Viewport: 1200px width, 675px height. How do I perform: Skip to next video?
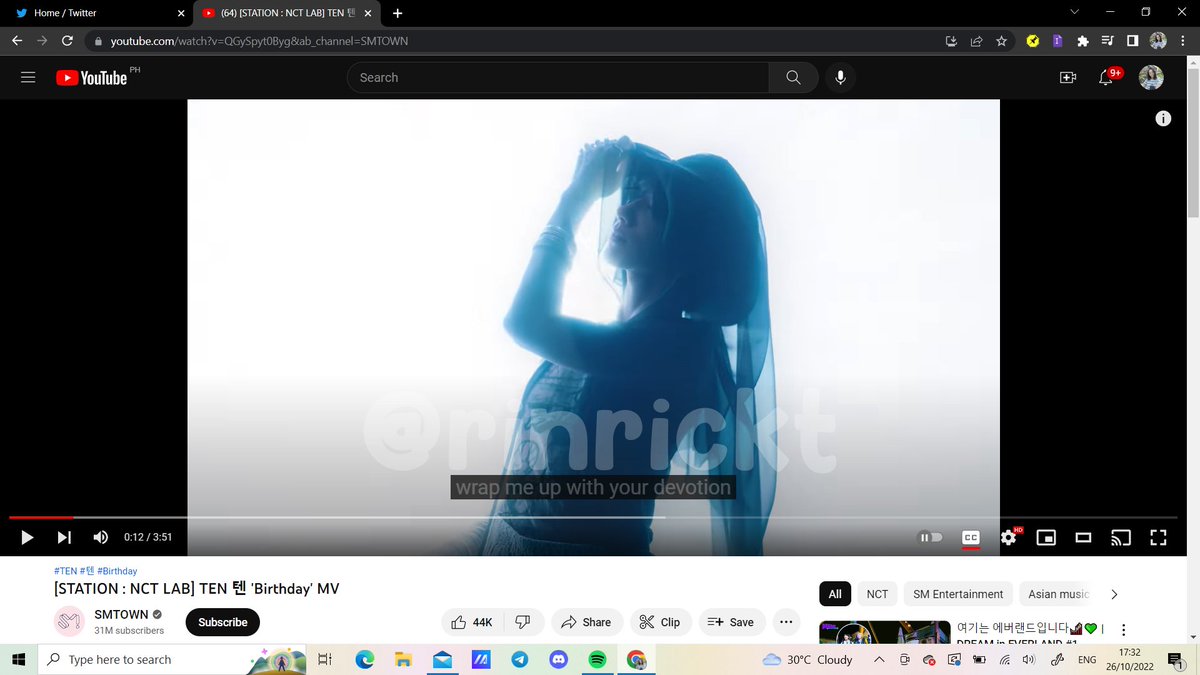[x=64, y=537]
